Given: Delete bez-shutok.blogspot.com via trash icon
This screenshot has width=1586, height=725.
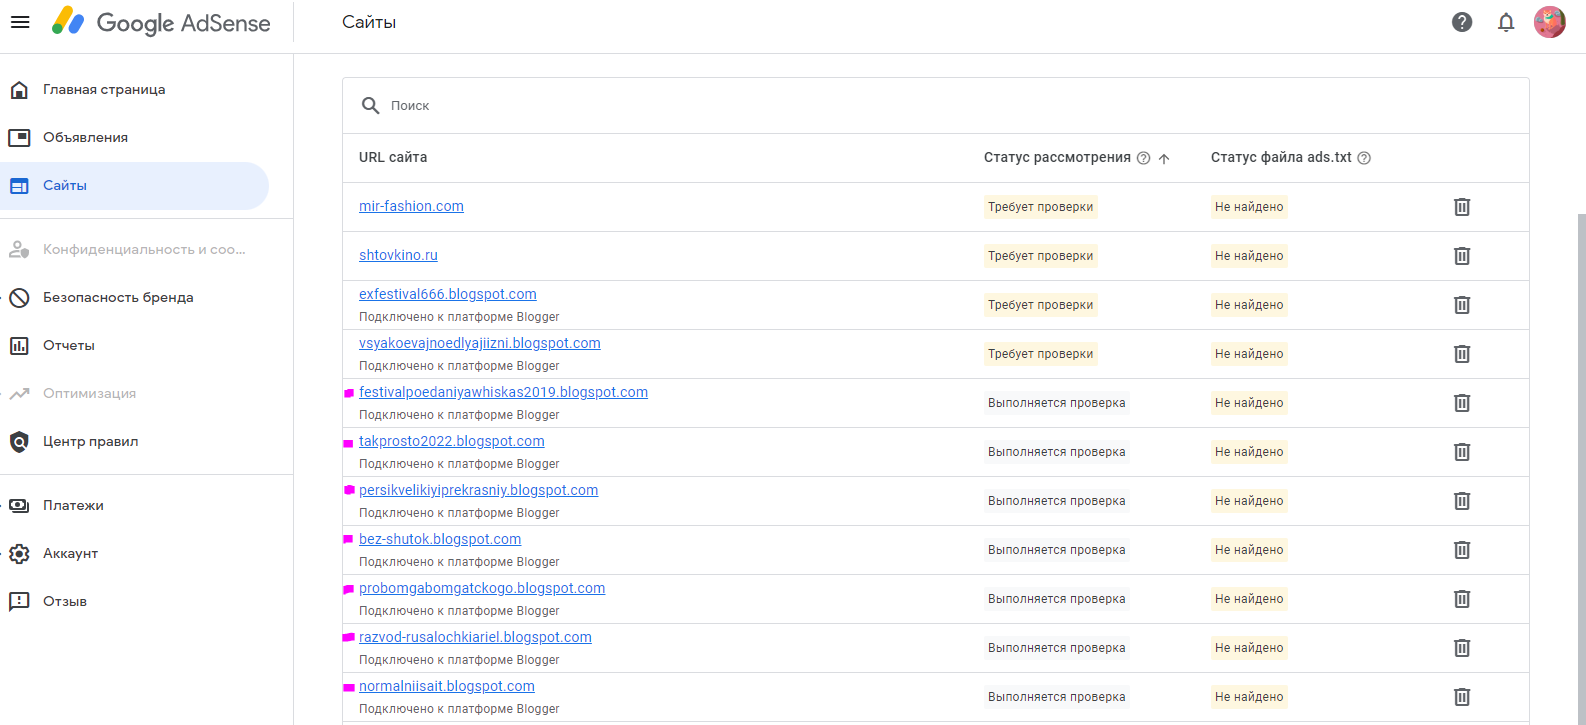Looking at the screenshot, I should coord(1462,550).
